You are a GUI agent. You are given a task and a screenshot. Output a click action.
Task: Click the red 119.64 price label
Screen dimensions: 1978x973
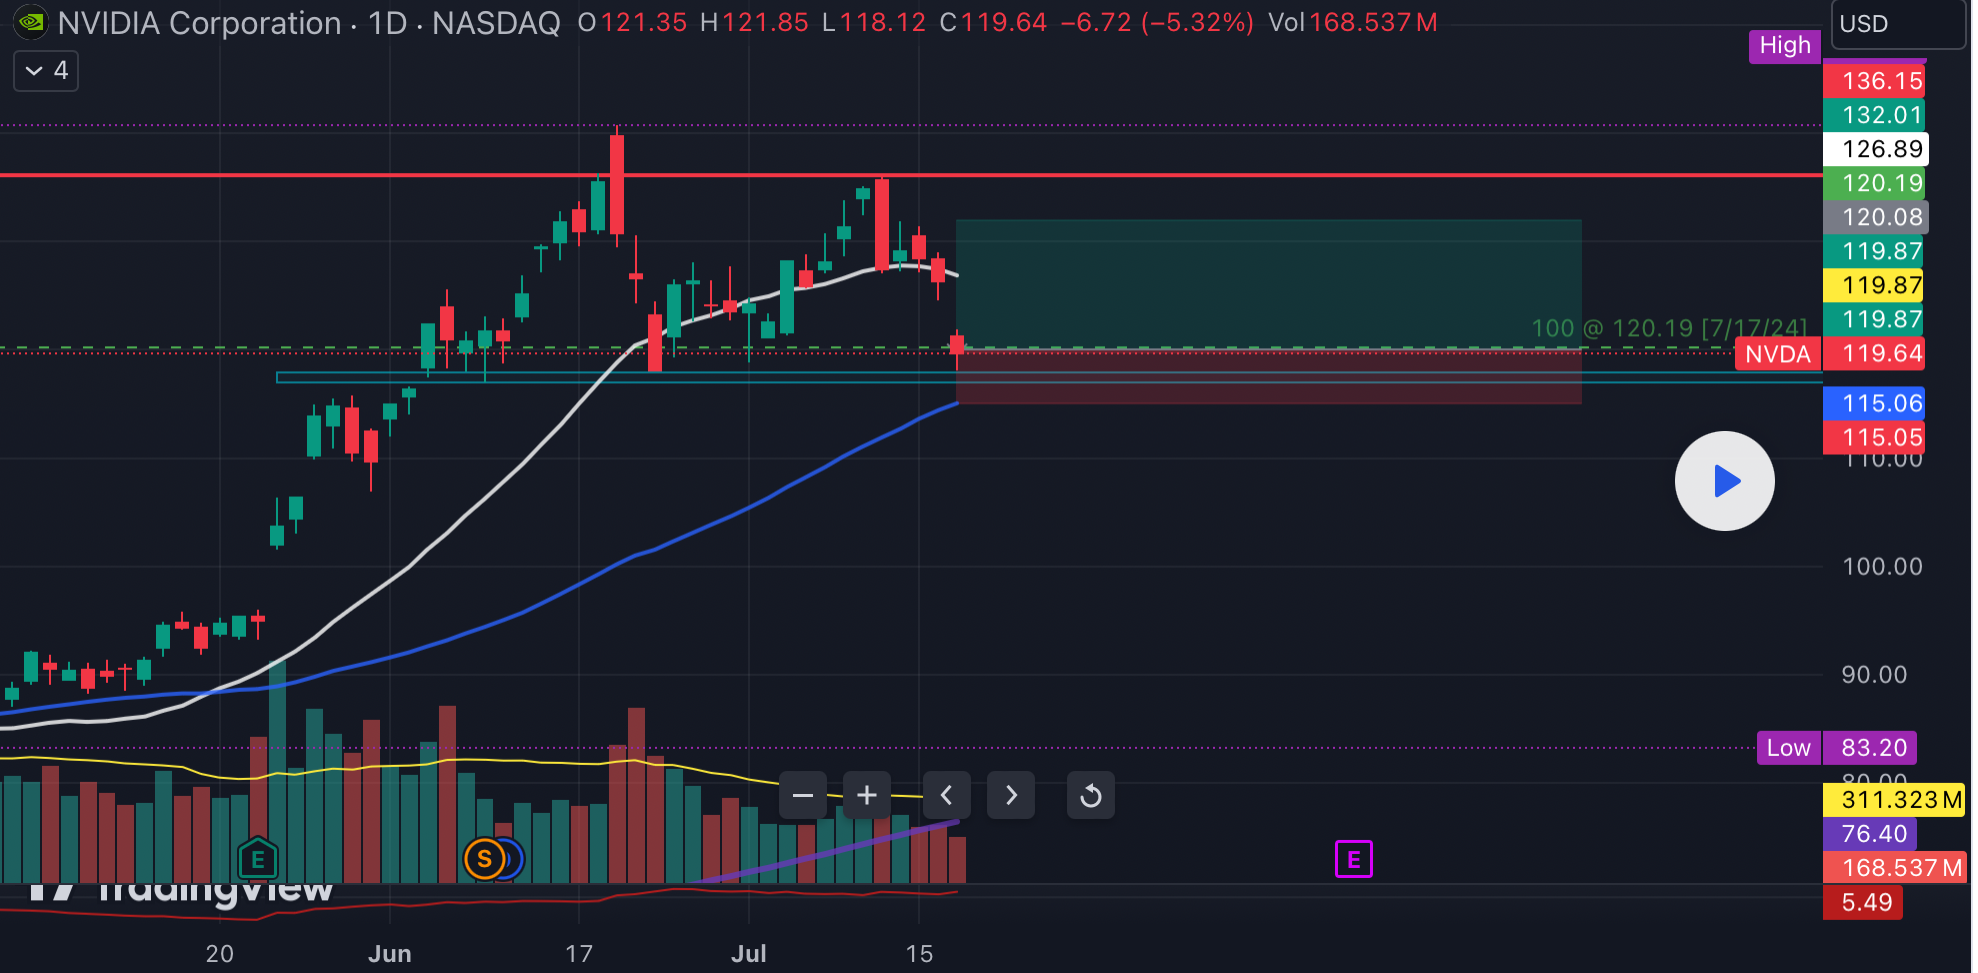[1875, 353]
